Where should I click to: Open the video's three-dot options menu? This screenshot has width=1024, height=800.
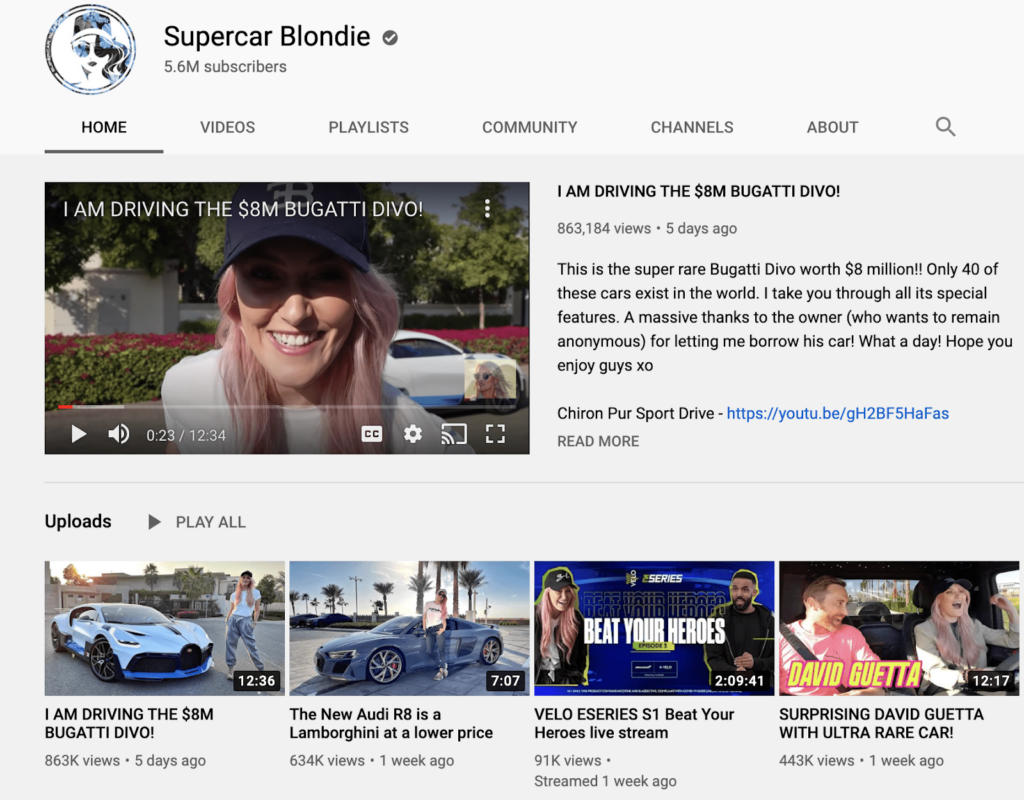point(487,208)
